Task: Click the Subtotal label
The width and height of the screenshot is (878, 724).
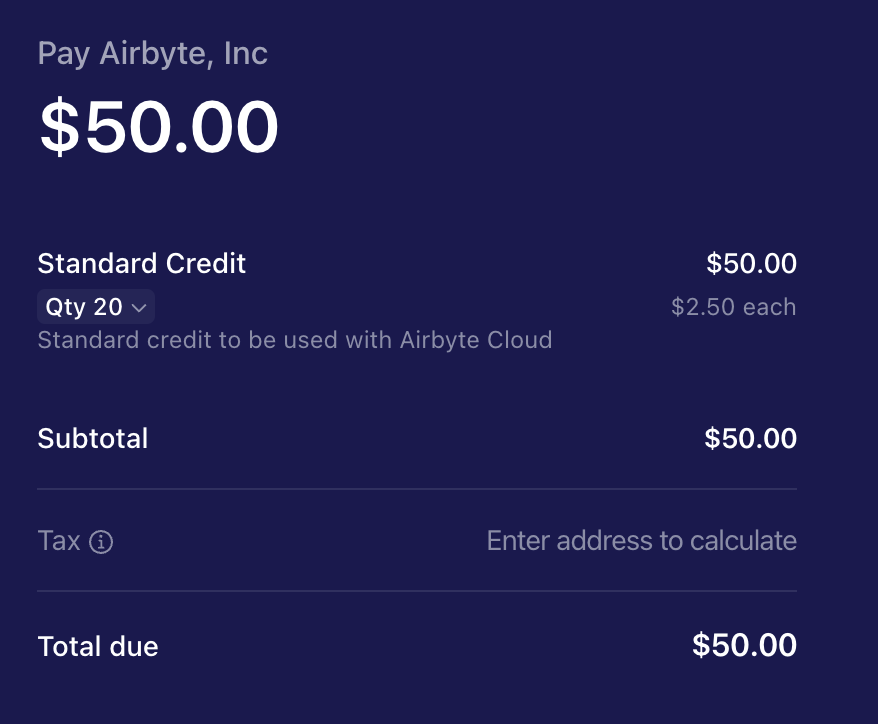Action: (93, 438)
